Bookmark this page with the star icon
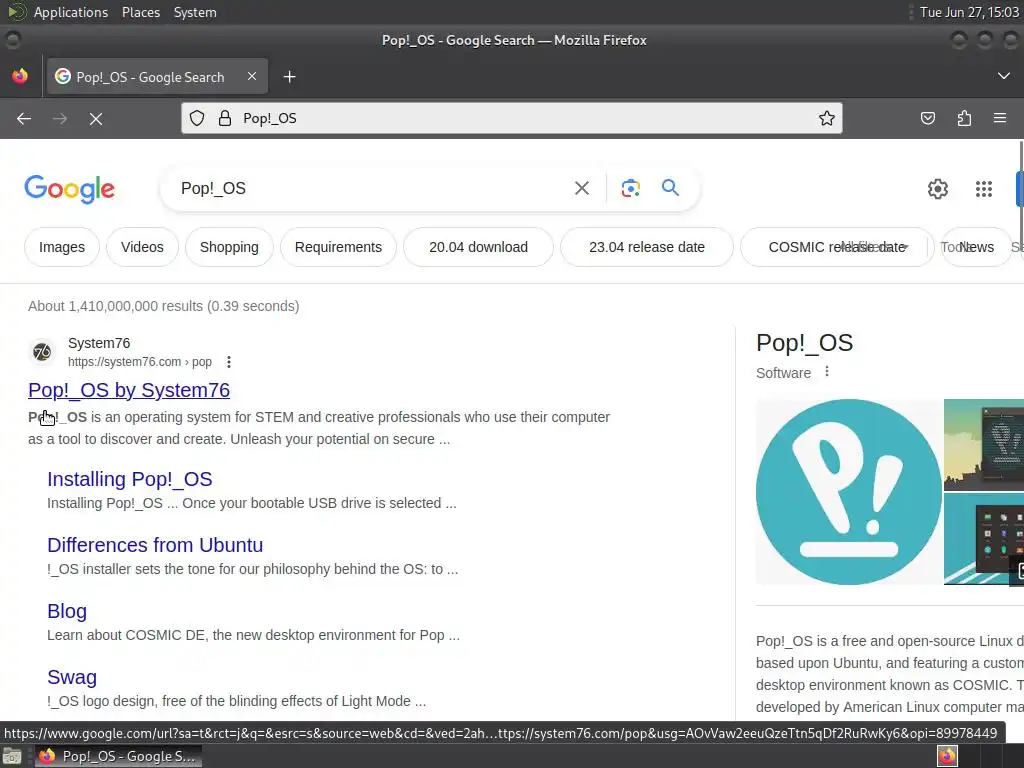1024x768 pixels. [827, 118]
